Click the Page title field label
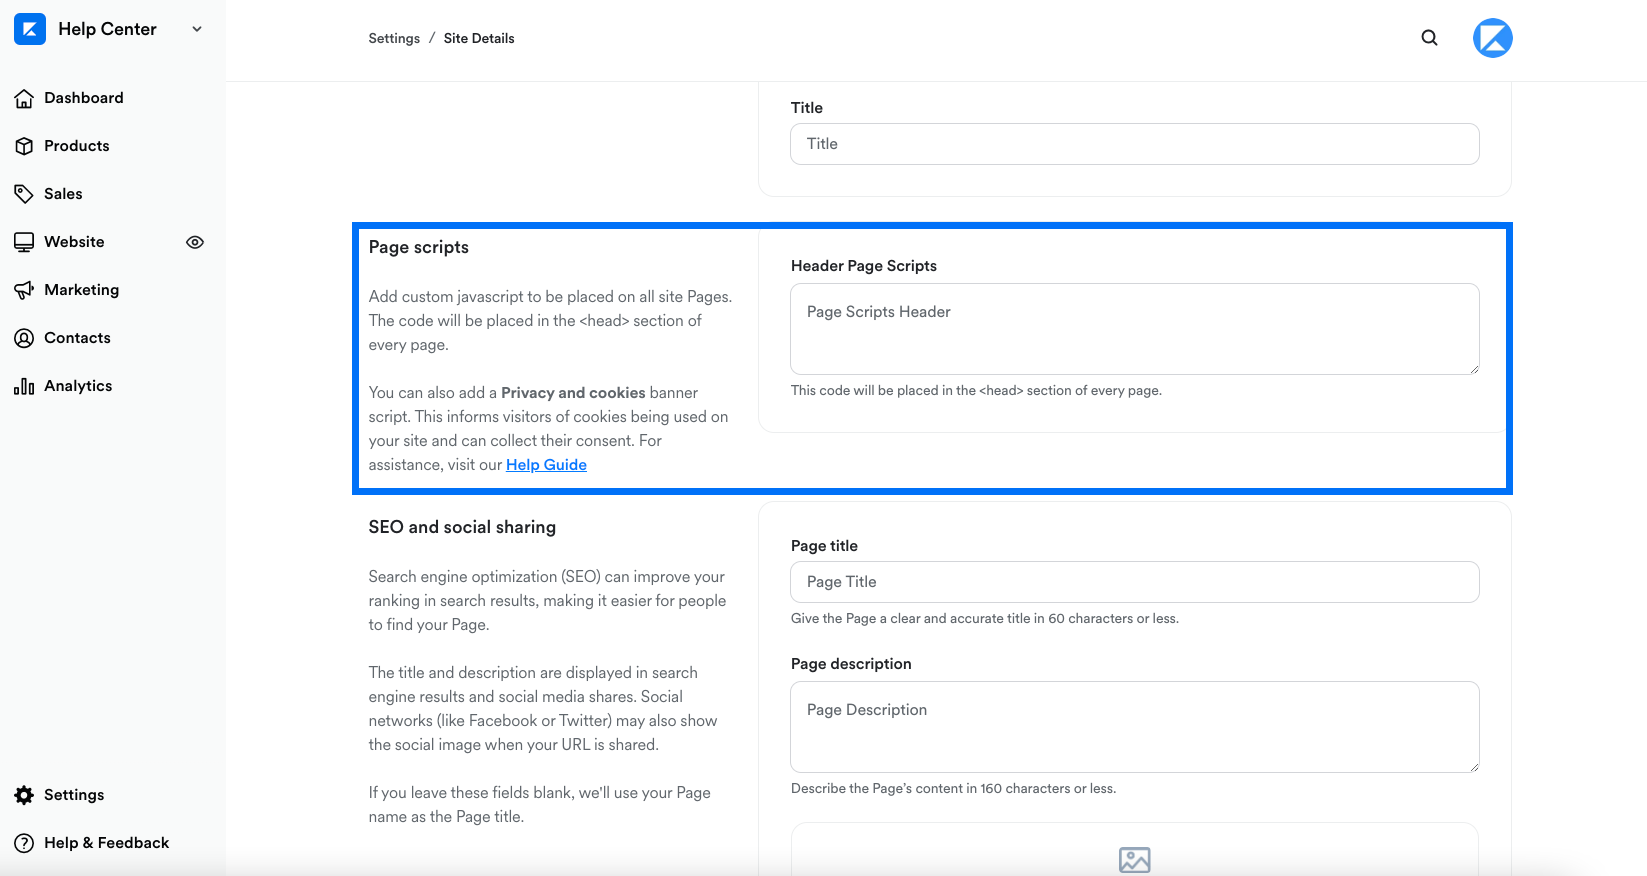This screenshot has width=1647, height=876. [824, 546]
